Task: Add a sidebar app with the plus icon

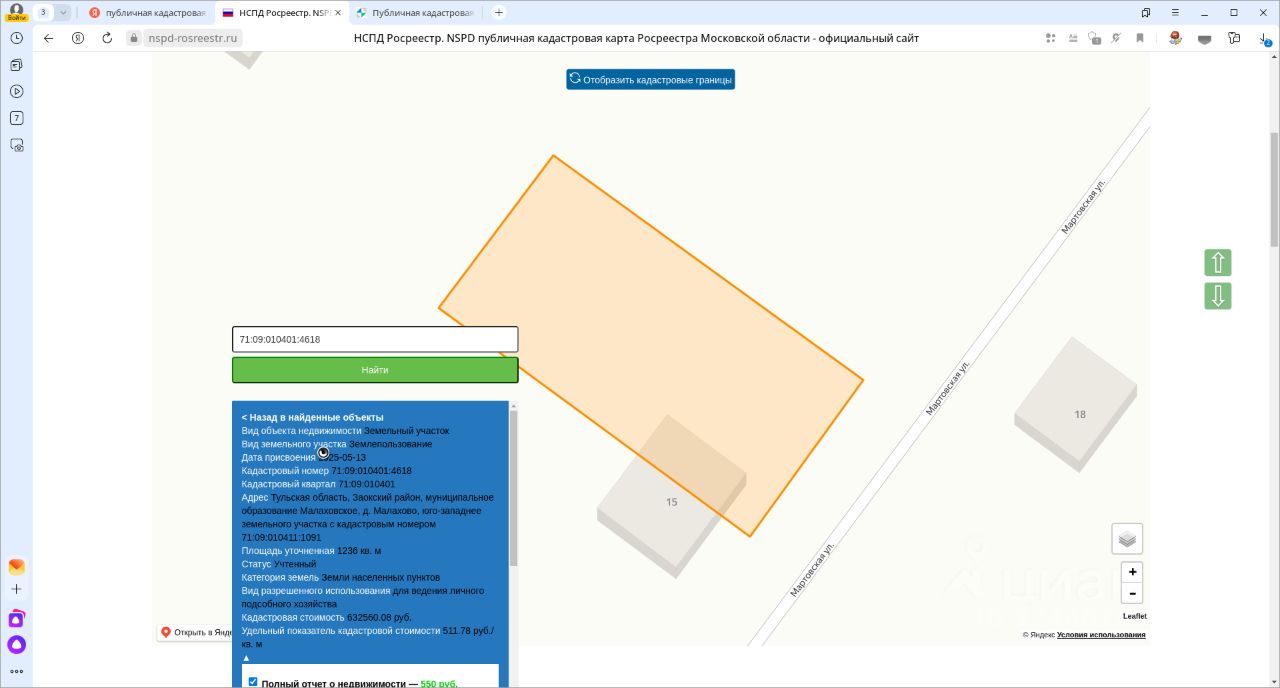Action: [16, 590]
